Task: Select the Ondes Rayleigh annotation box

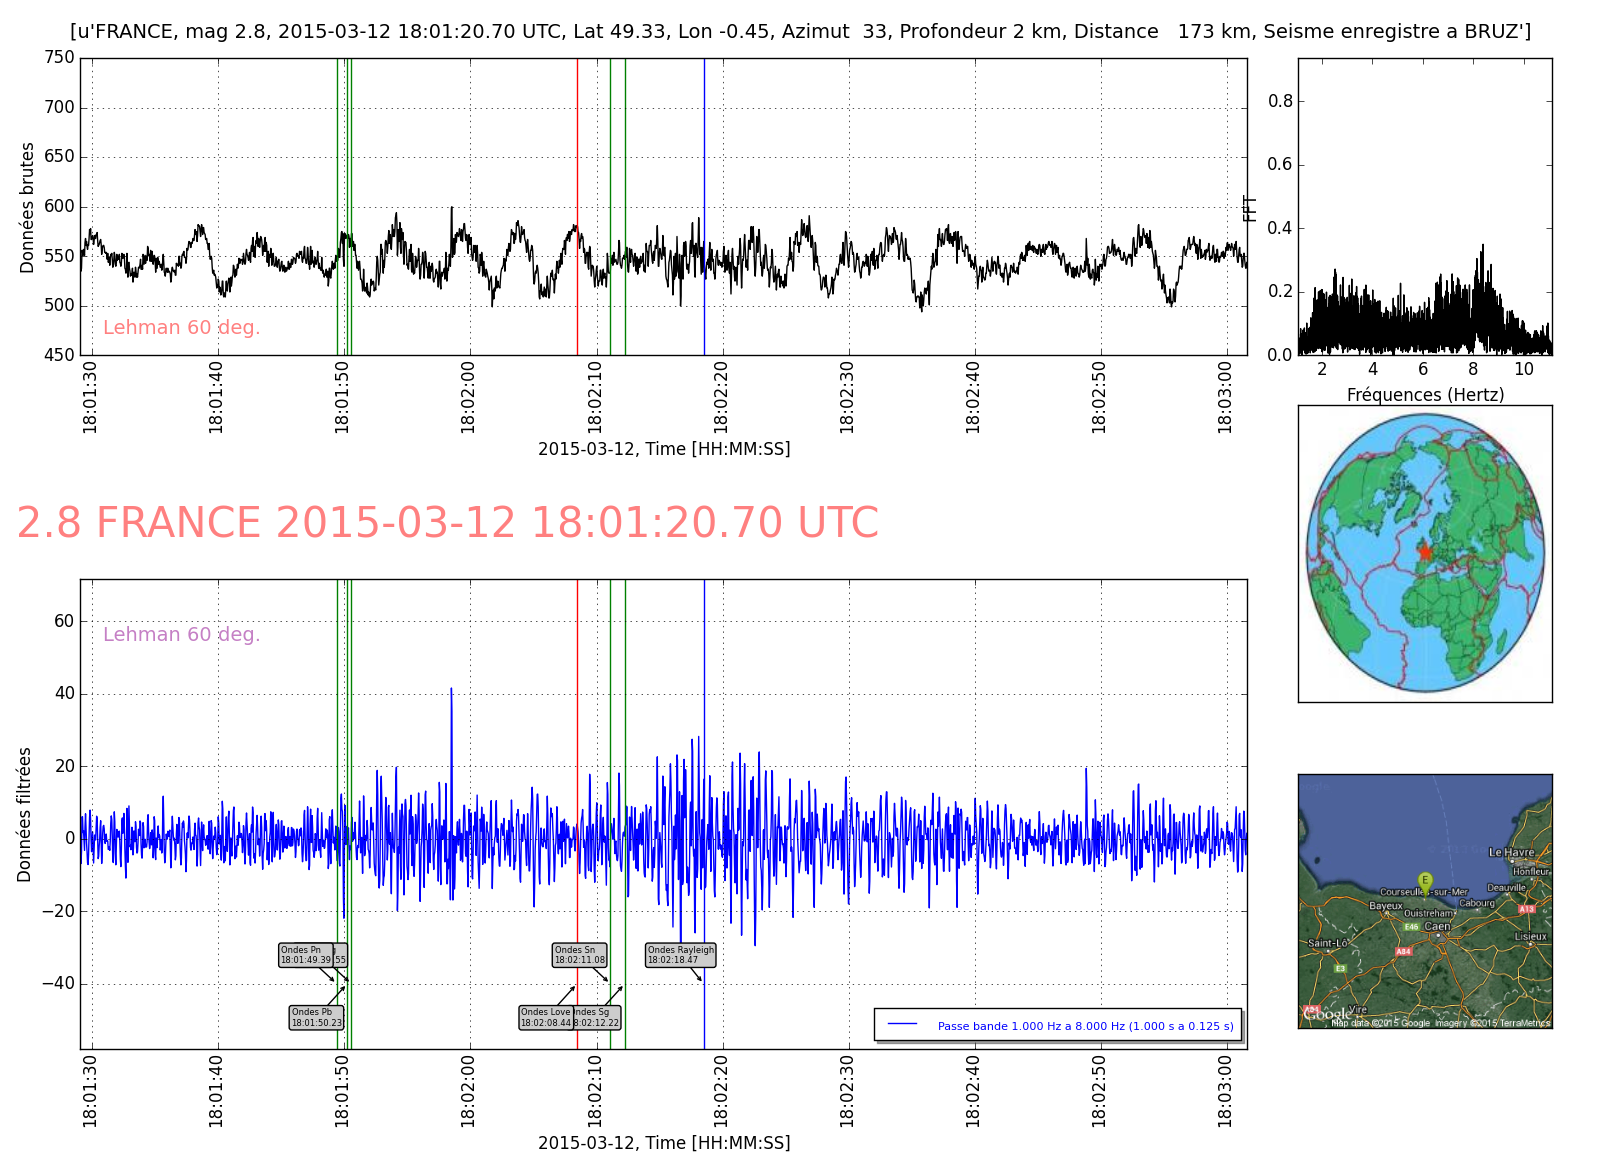Action: (x=681, y=955)
